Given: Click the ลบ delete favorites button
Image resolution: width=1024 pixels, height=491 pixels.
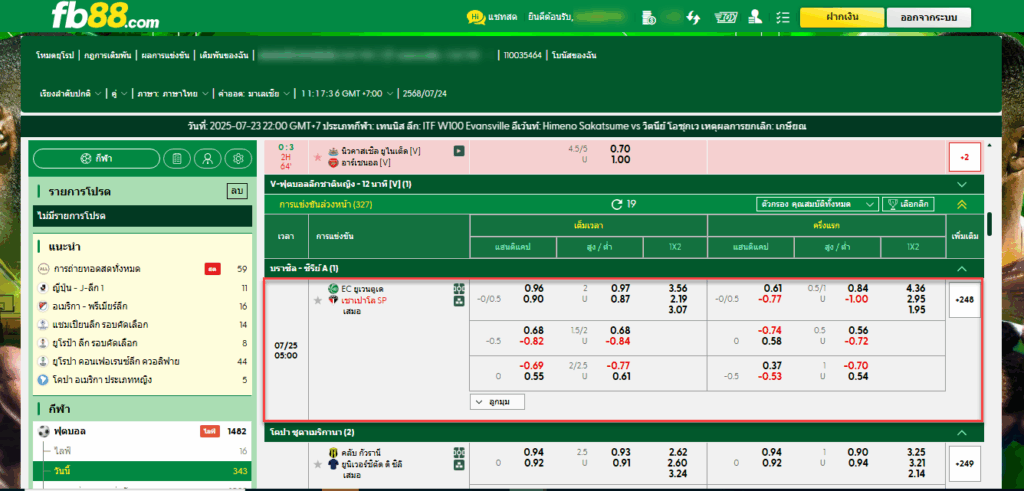Looking at the screenshot, I should pyautogui.click(x=236, y=191).
